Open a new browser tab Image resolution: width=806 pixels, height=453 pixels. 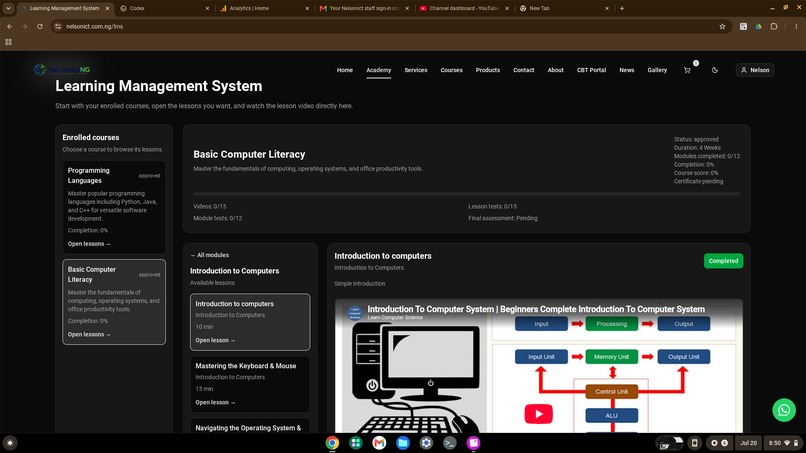[622, 8]
